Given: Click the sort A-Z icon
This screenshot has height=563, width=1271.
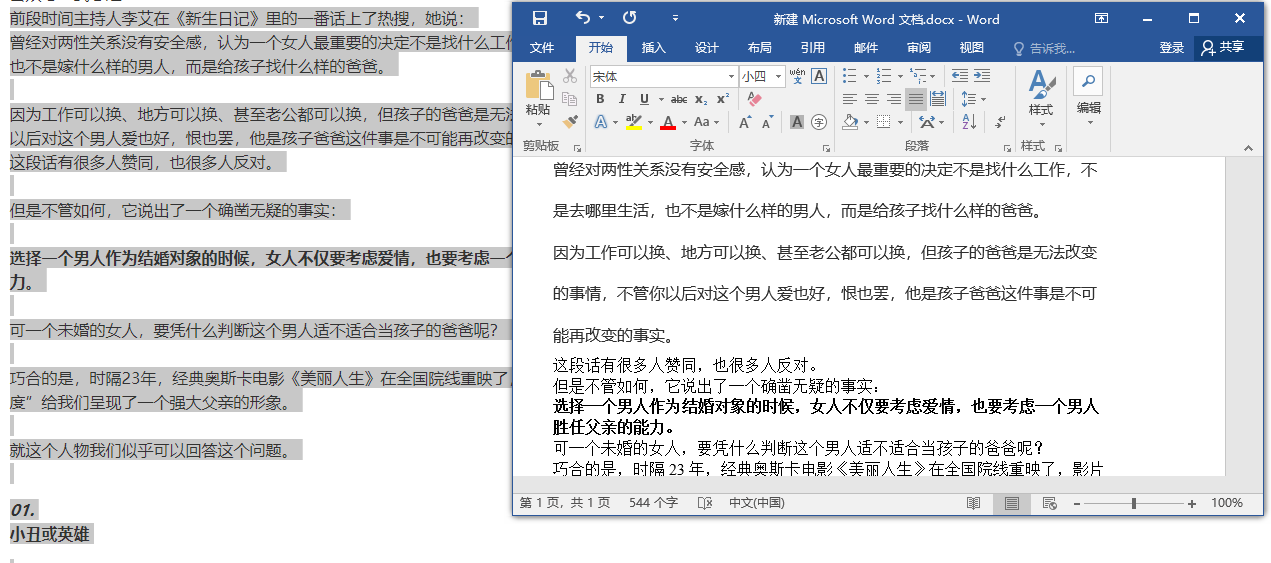Looking at the screenshot, I should pyautogui.click(x=970, y=122).
